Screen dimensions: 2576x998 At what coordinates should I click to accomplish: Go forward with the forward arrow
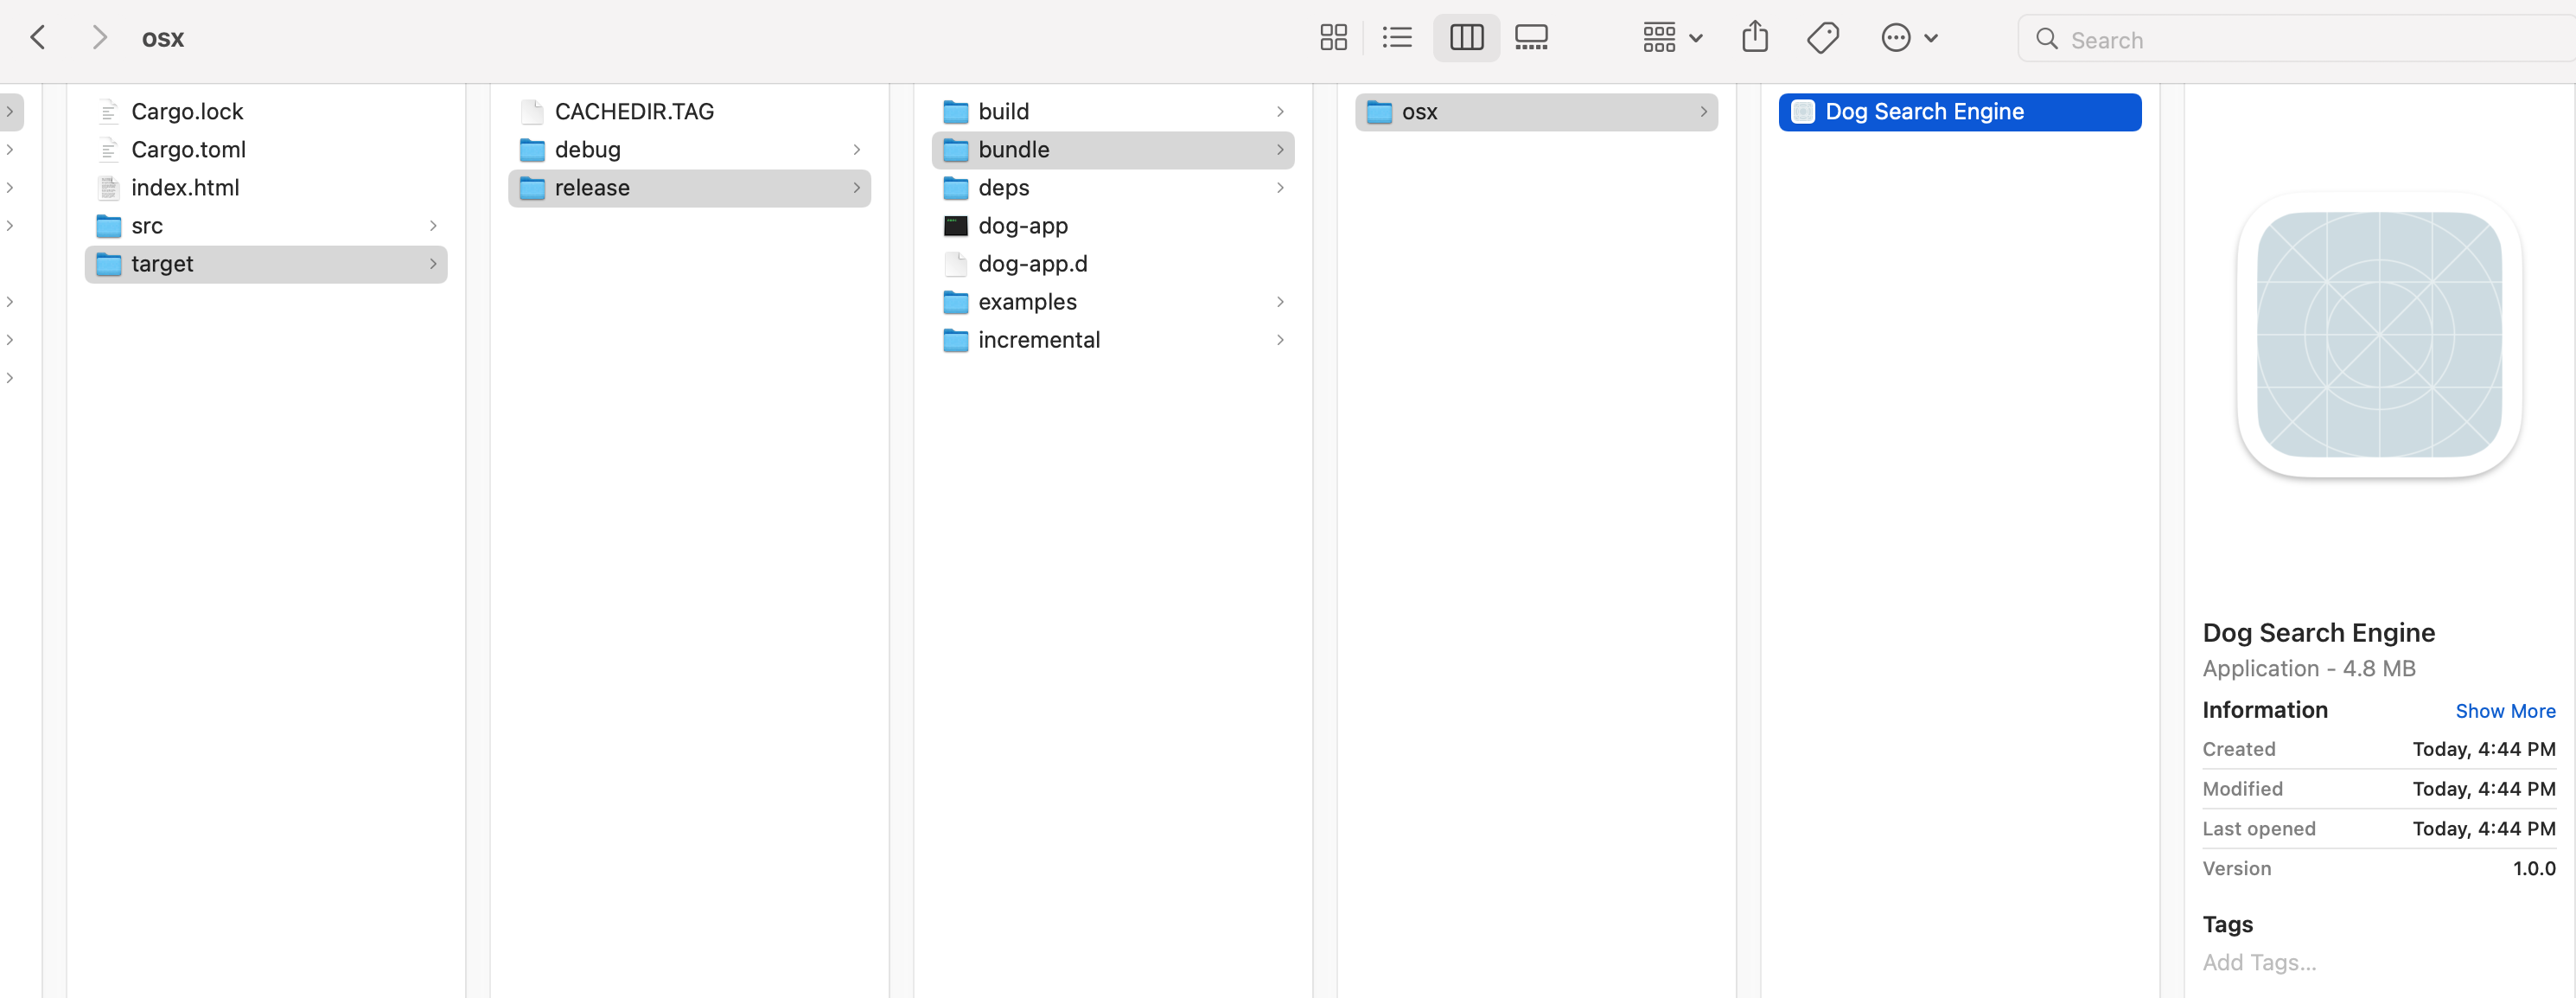tap(98, 38)
